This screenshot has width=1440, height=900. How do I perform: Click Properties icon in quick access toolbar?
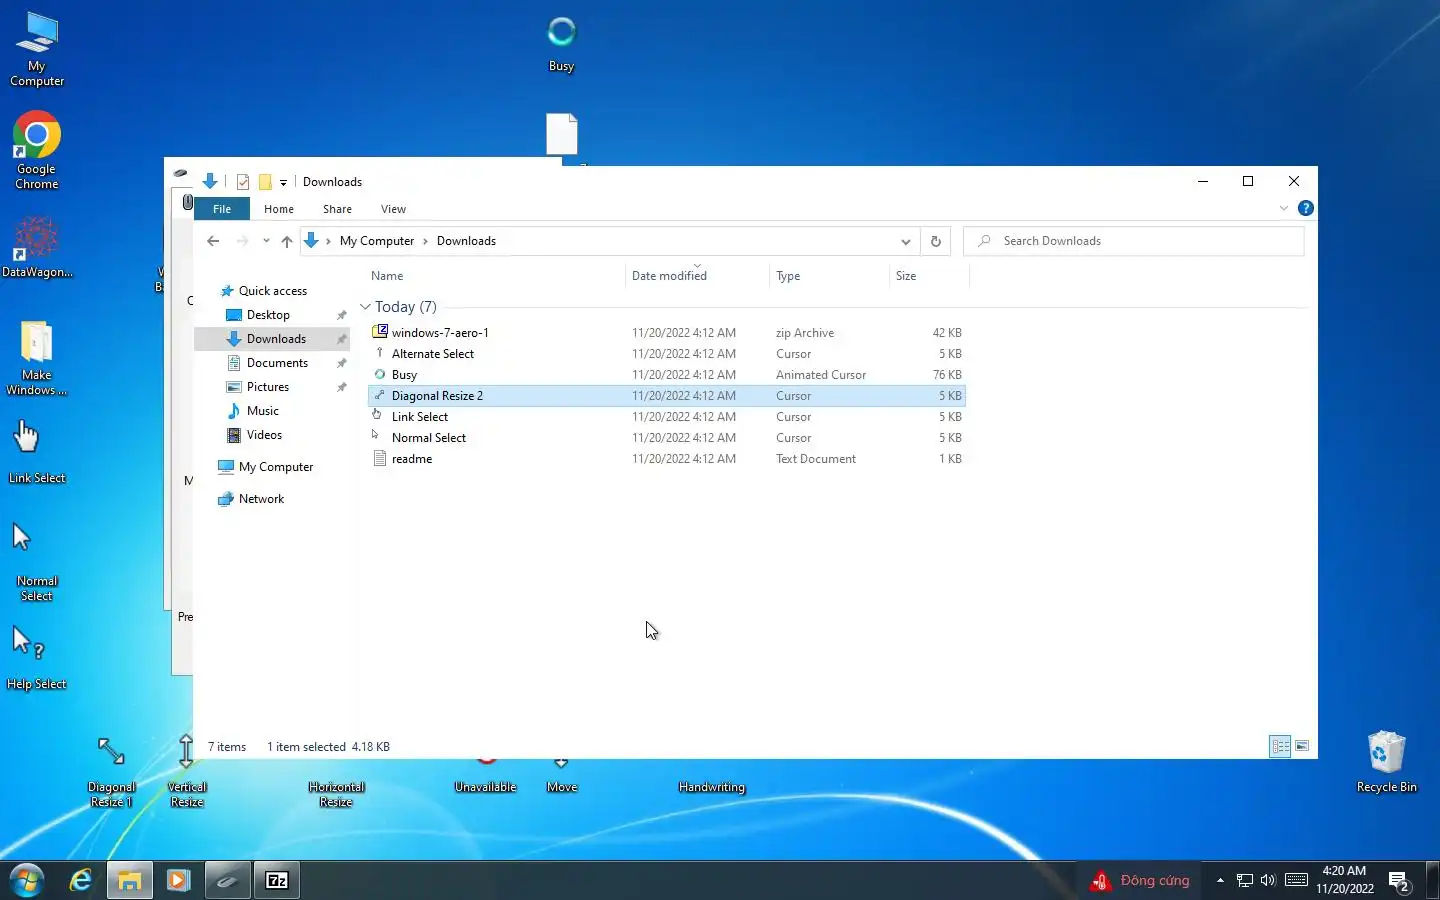(243, 182)
